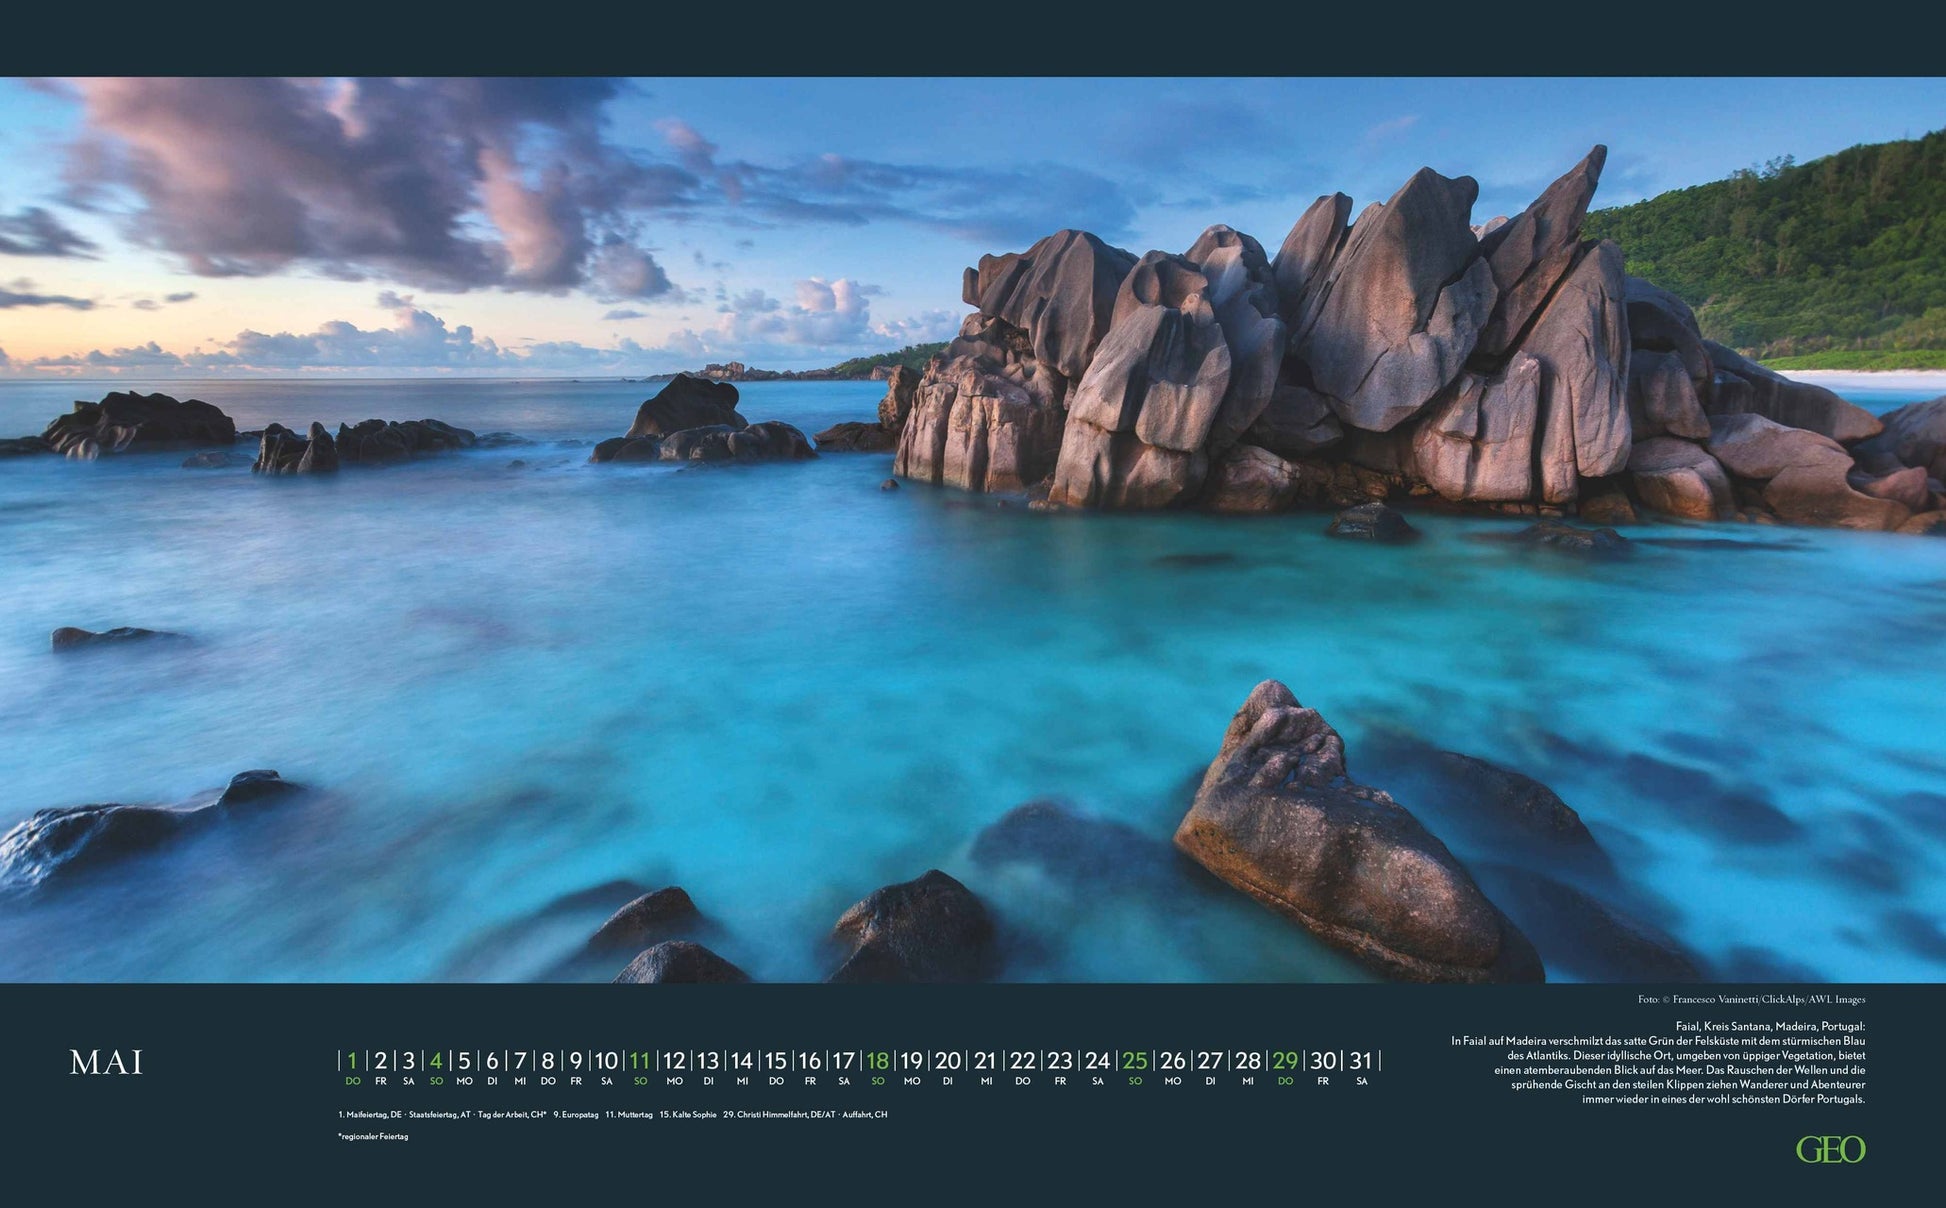This screenshot has width=1946, height=1208.
Task: Choose day 15 on the calendar strip
Action: tap(776, 1061)
